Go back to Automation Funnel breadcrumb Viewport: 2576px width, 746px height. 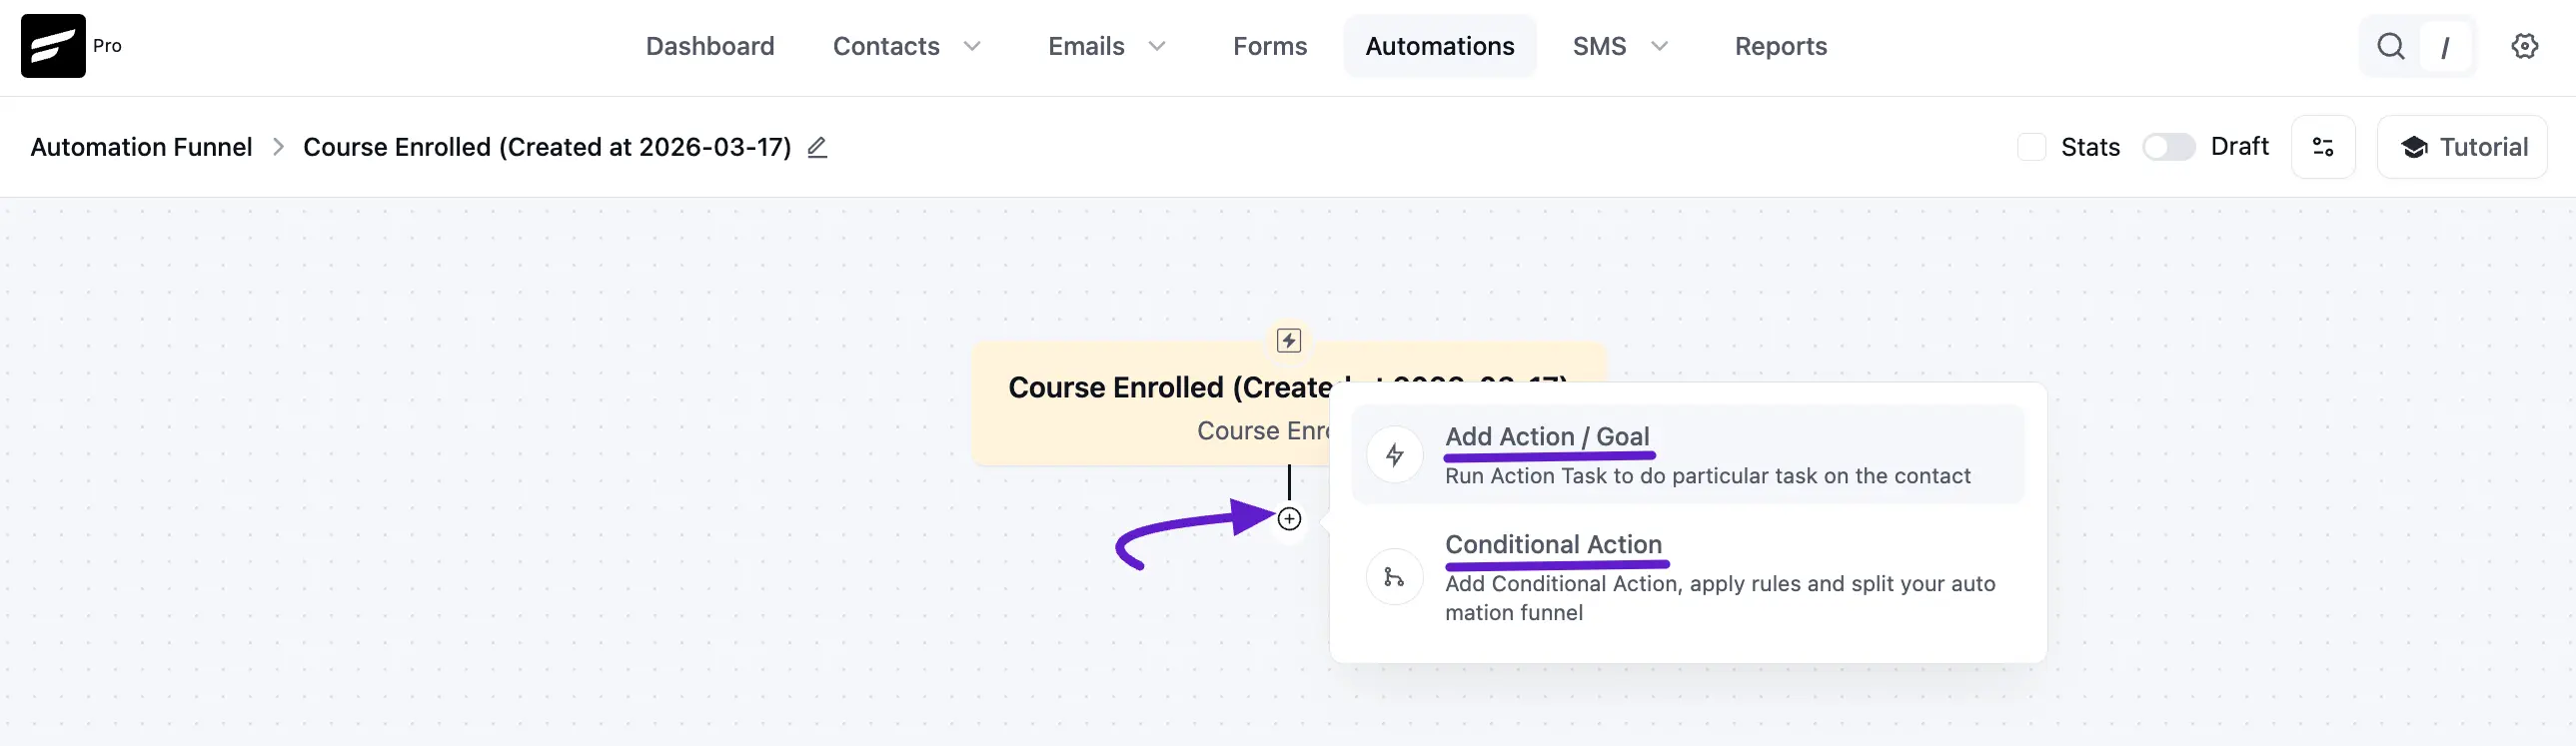tap(141, 147)
